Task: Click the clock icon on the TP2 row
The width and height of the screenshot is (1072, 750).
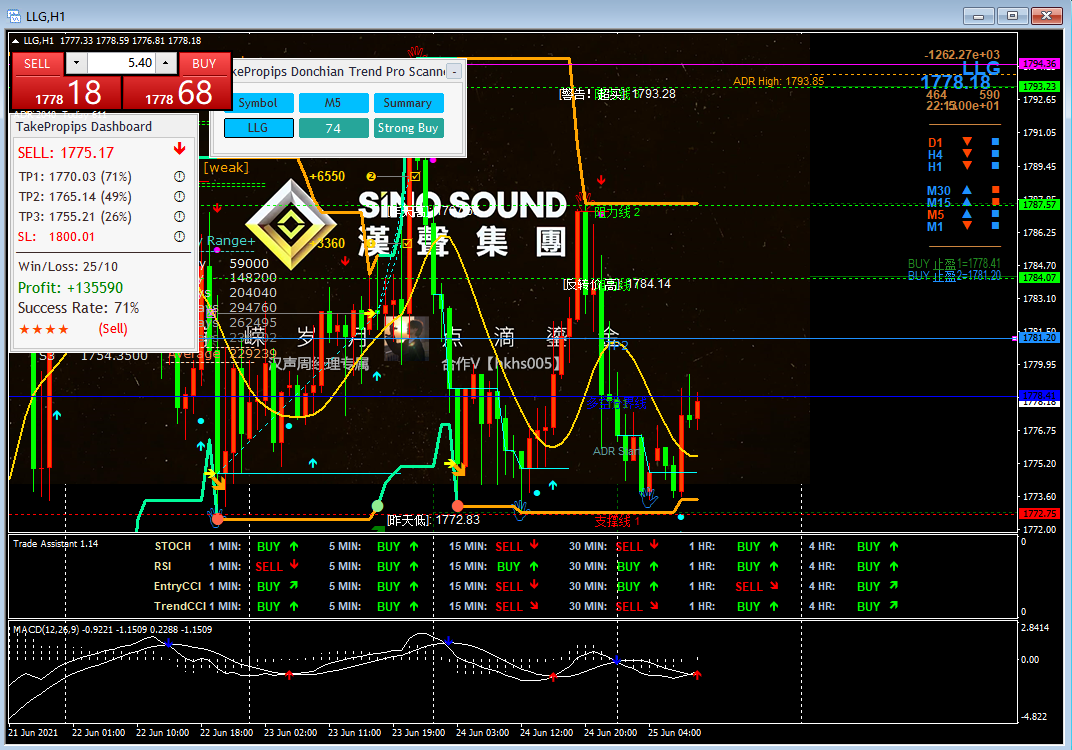Action: click(x=179, y=197)
